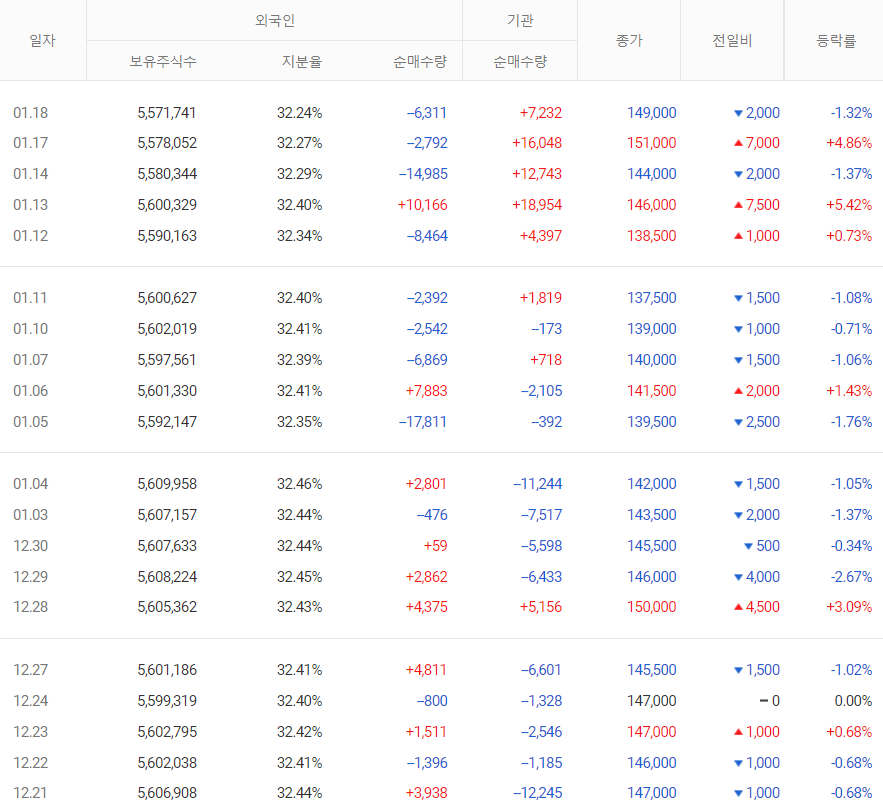This screenshot has width=883, height=803.
Task: Click institution net volume –11,244
Action: click(x=537, y=484)
